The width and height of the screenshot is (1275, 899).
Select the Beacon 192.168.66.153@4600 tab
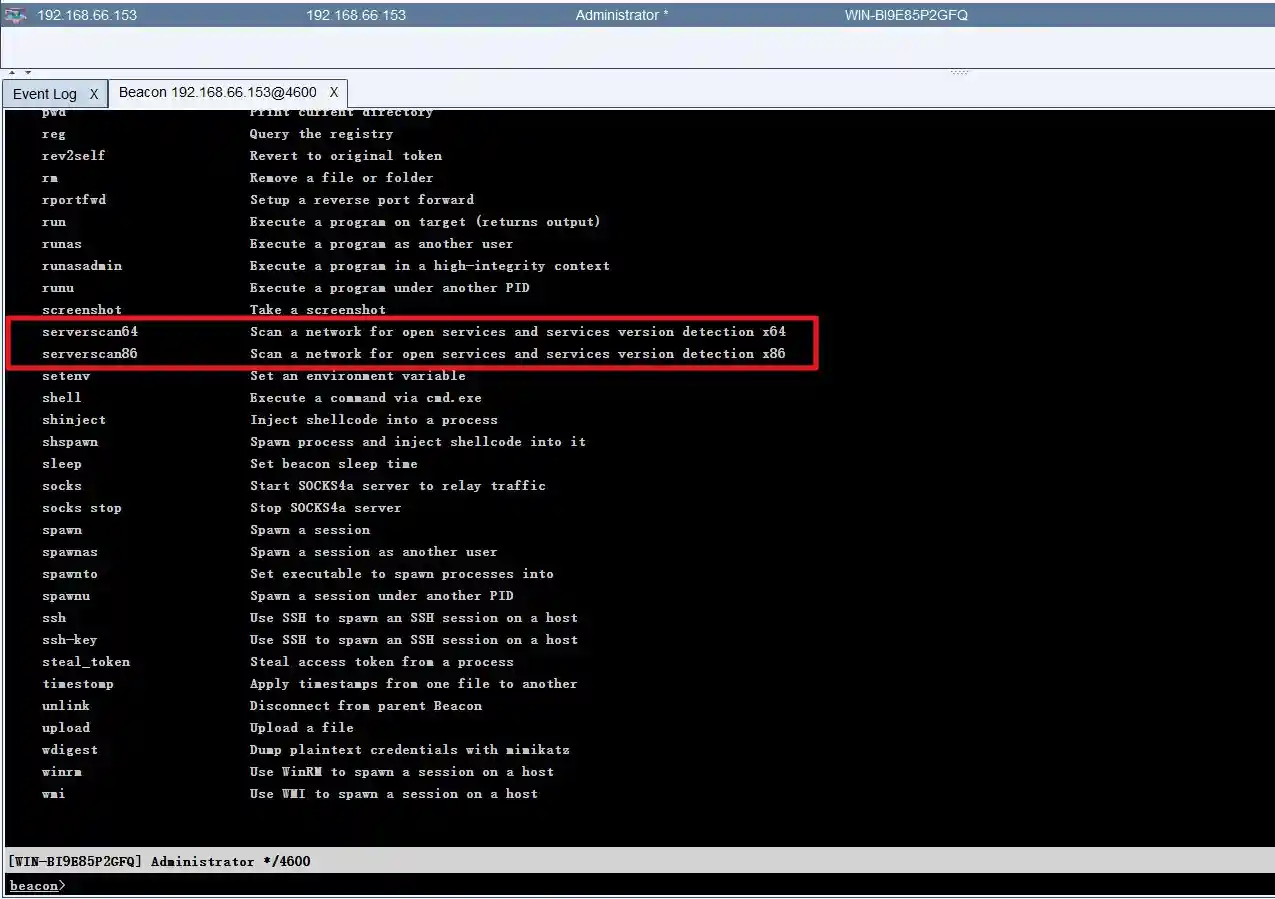(218, 91)
